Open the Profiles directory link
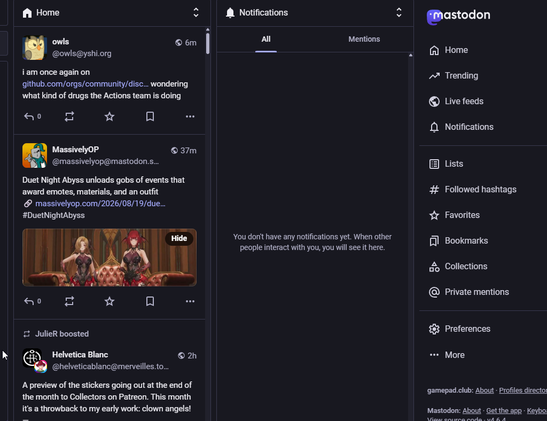547x421 pixels. [523, 390]
